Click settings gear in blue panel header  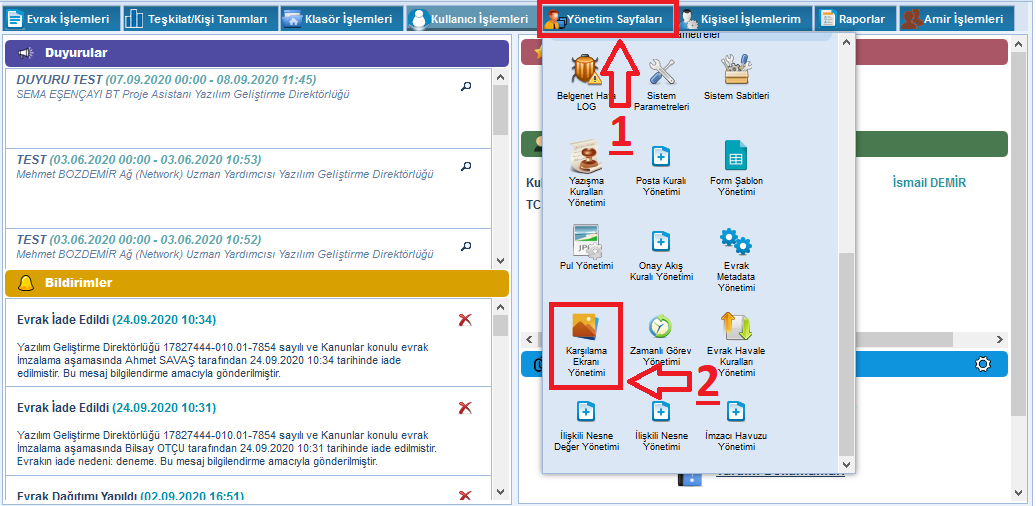[982, 365]
